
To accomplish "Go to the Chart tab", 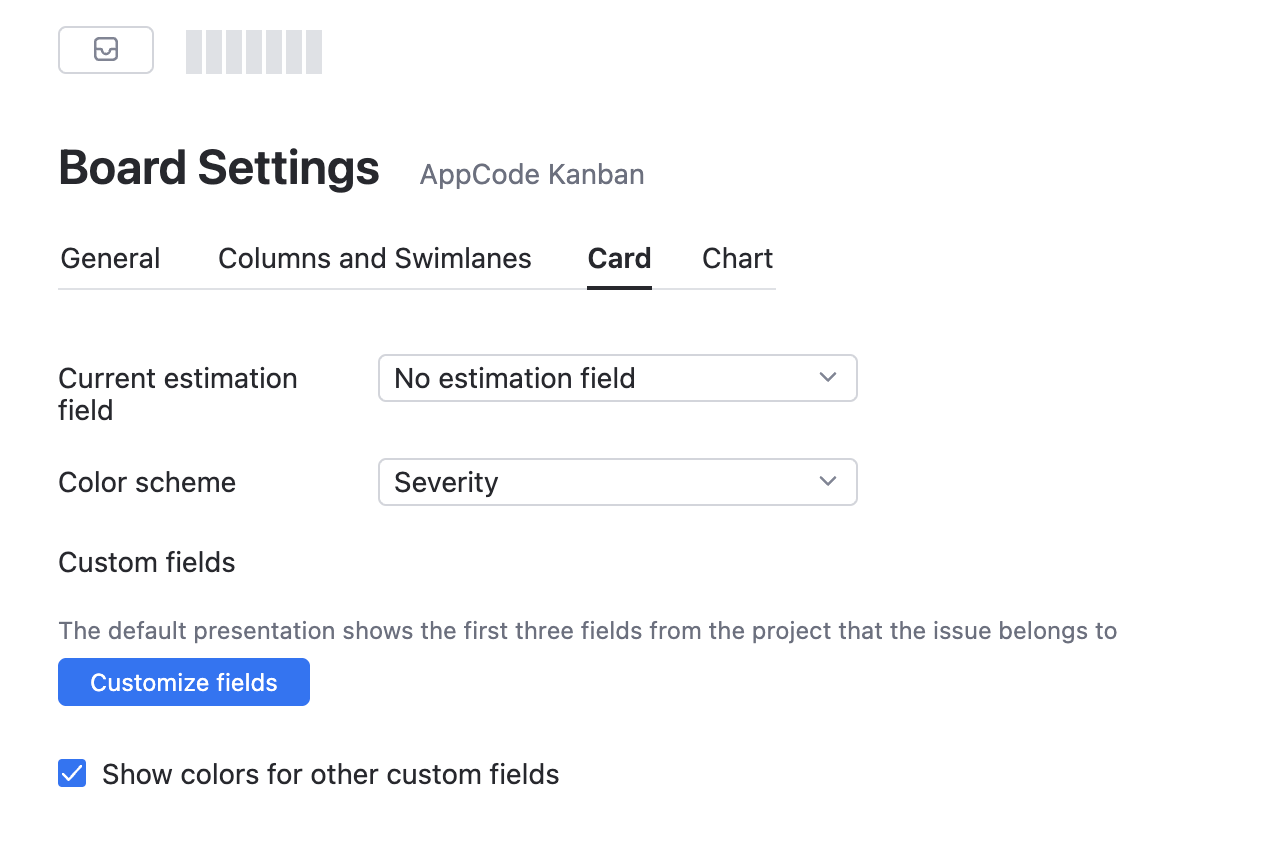I will coord(737,258).
